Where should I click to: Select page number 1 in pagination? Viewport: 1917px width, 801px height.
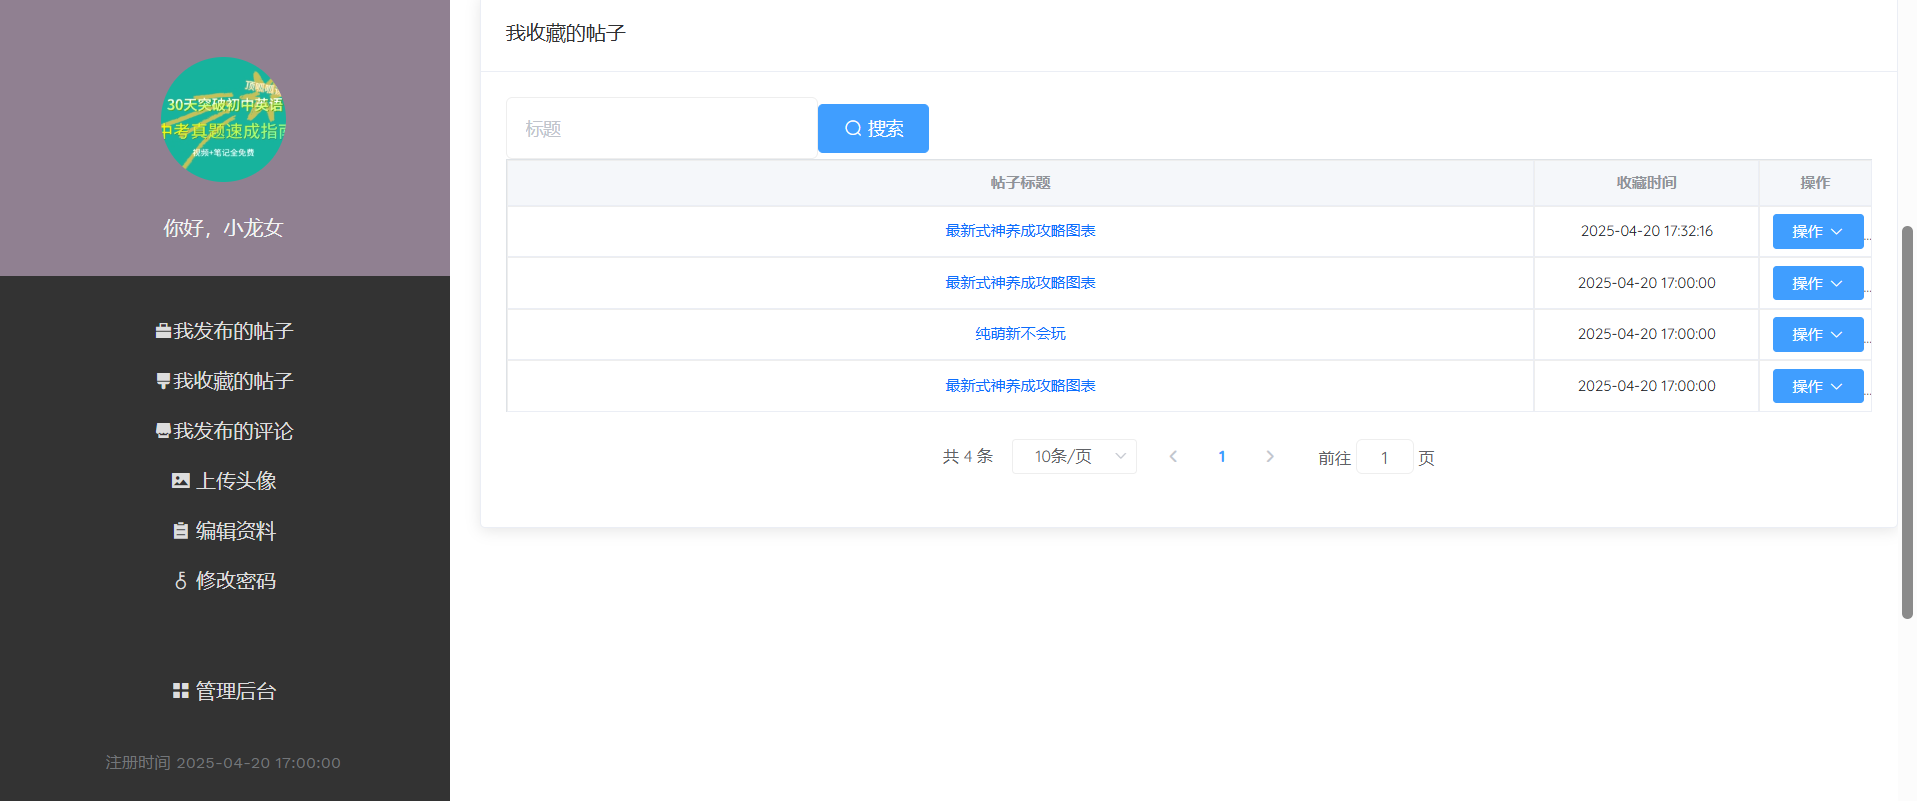point(1222,456)
